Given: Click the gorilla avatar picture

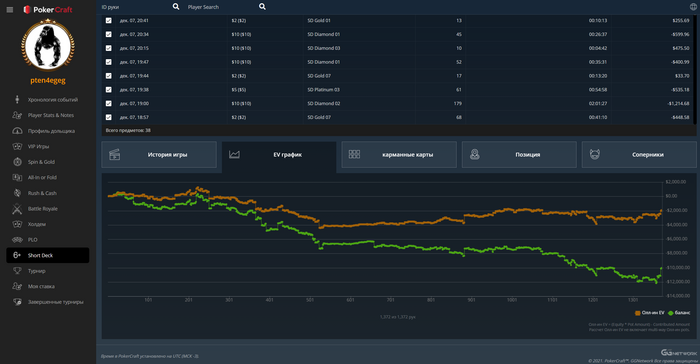Looking at the screenshot, I should pos(48,46).
